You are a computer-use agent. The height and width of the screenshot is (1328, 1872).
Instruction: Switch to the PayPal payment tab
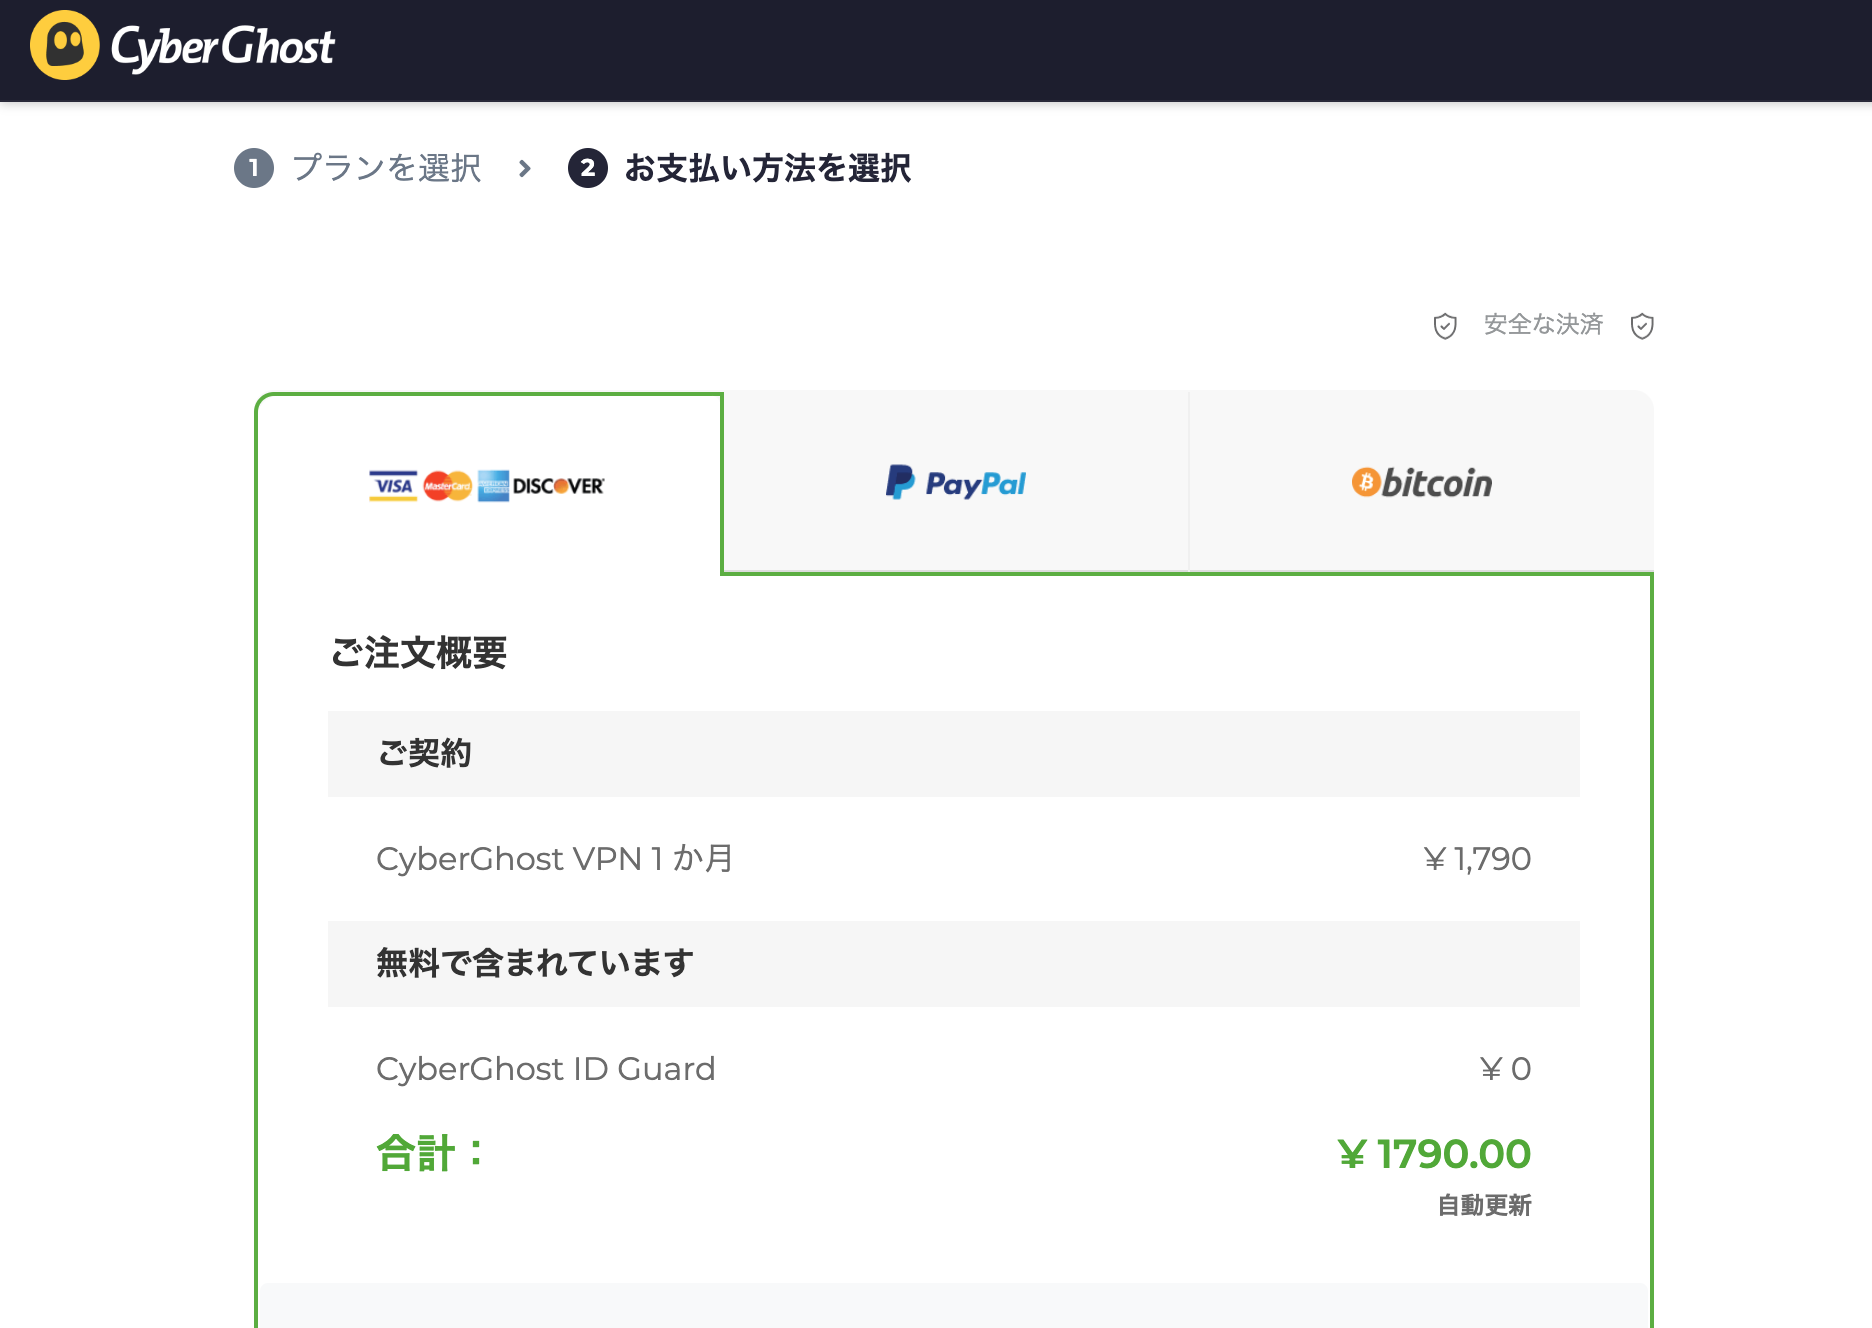[x=955, y=482]
